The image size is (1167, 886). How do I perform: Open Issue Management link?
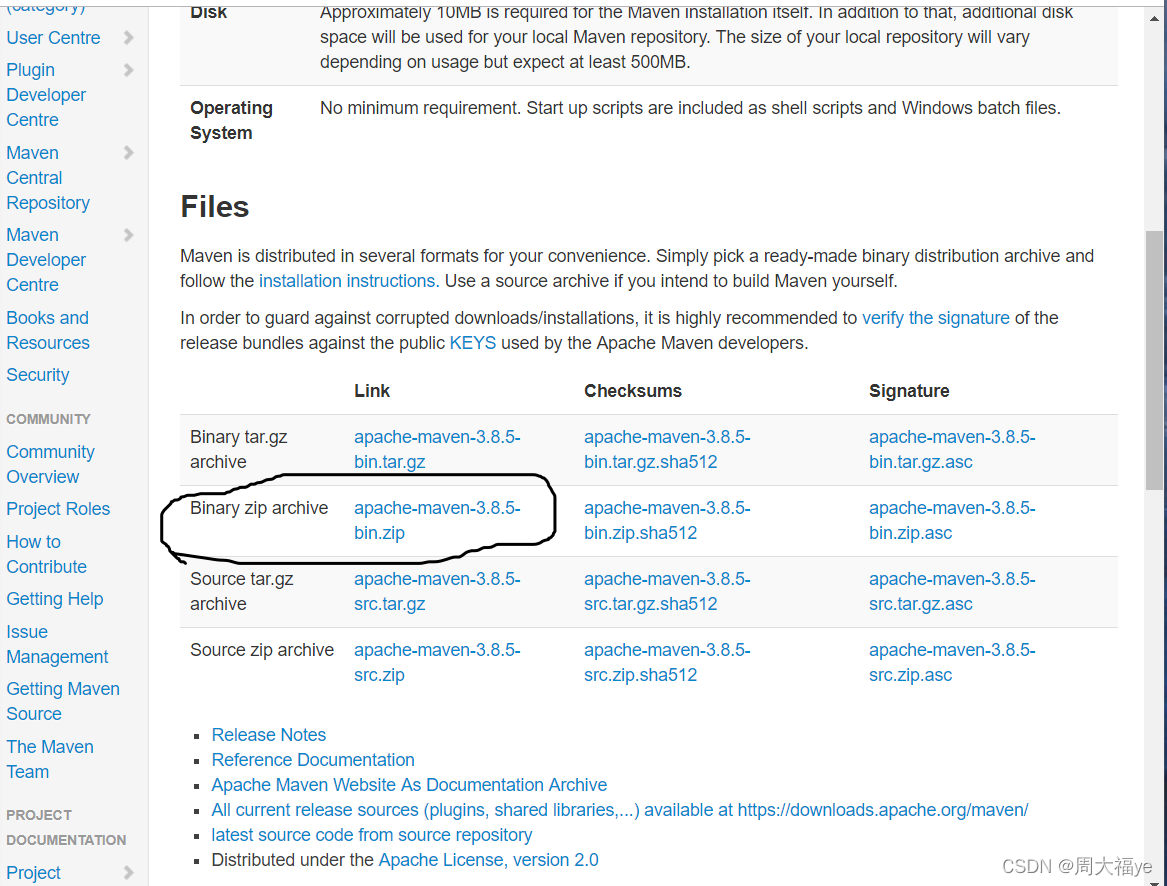(57, 645)
